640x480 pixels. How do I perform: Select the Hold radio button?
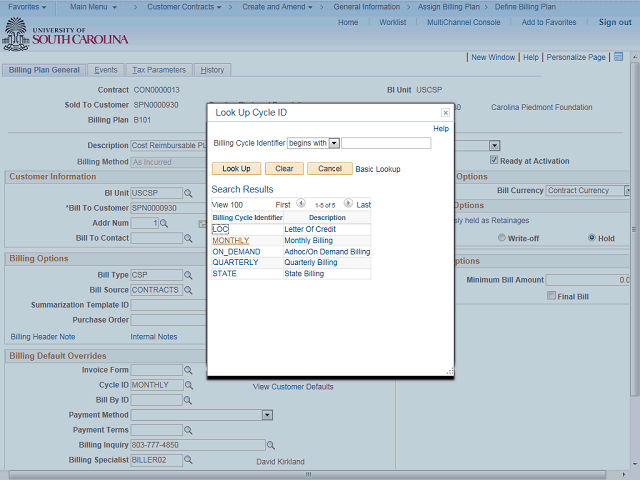click(x=592, y=238)
